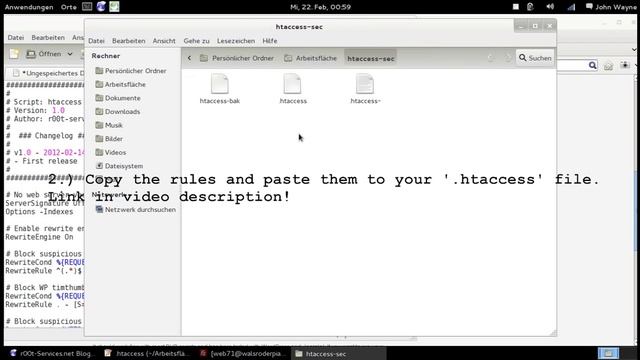The height and width of the screenshot is (360, 640).
Task: Open Anwendungen menu in top panel
Action: 29,7
